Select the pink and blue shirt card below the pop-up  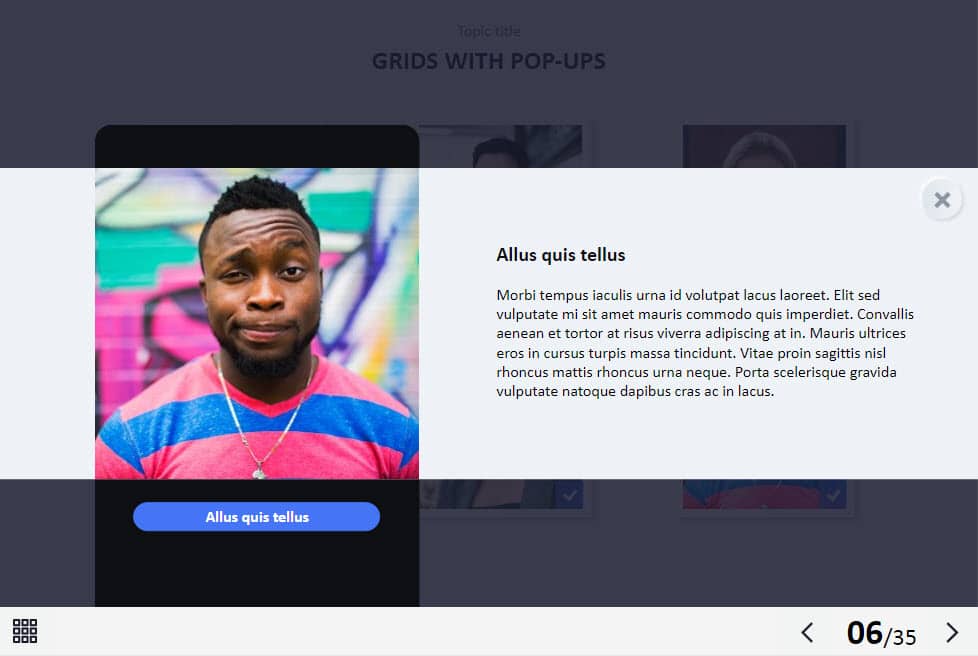click(764, 494)
